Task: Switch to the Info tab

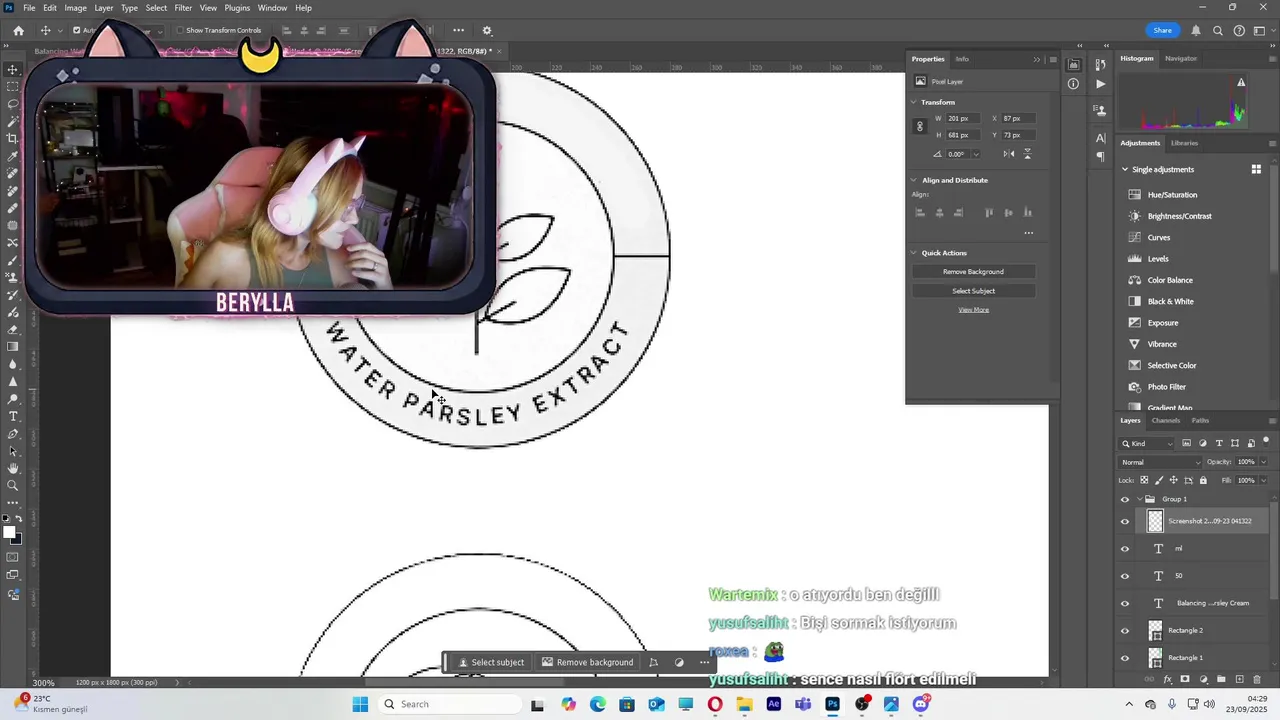Action: click(961, 59)
